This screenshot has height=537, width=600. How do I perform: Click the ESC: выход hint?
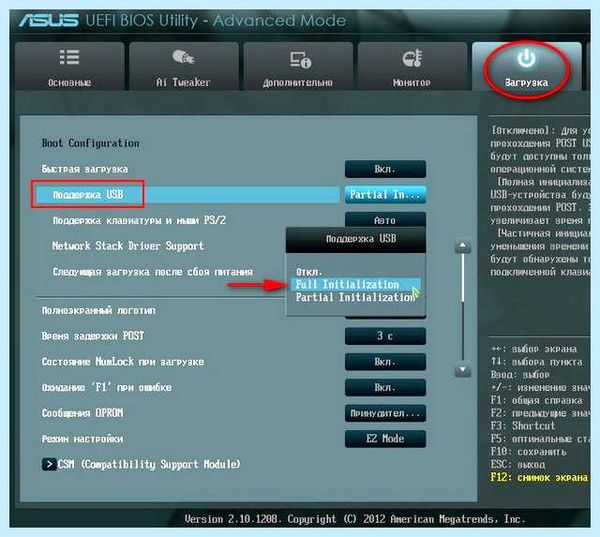518,464
